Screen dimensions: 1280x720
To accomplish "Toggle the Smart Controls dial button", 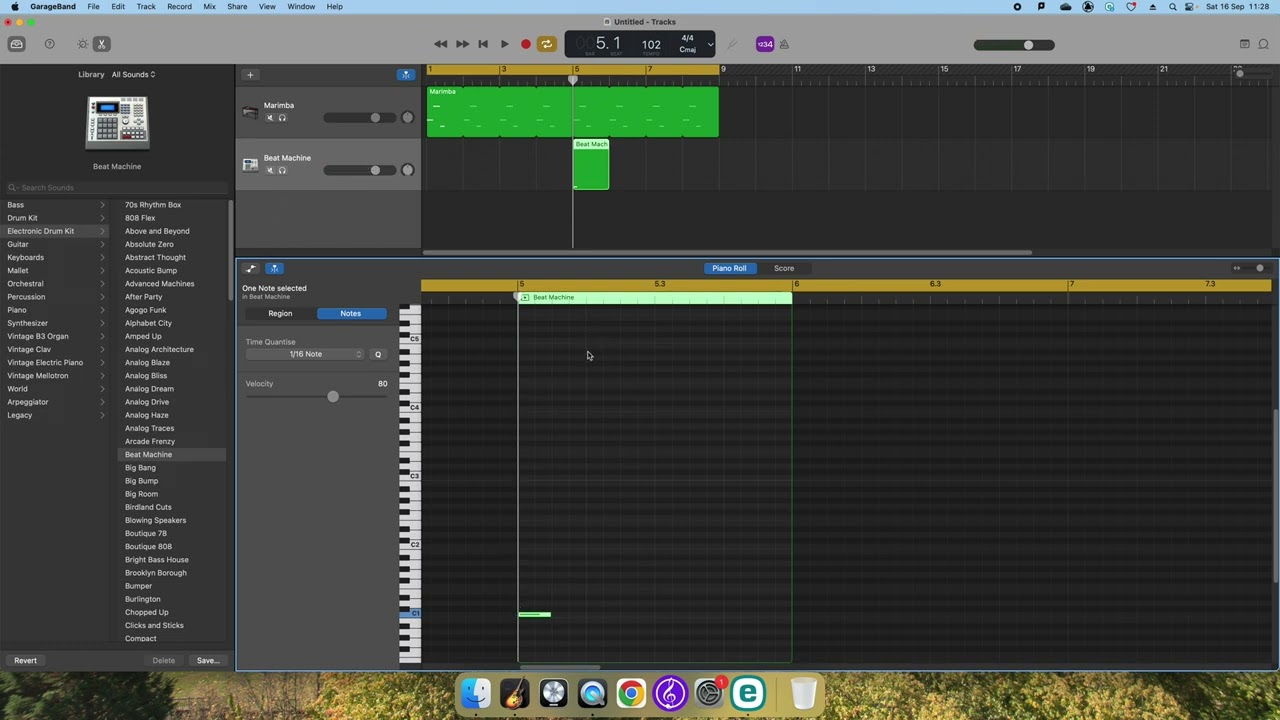I will coord(82,44).
